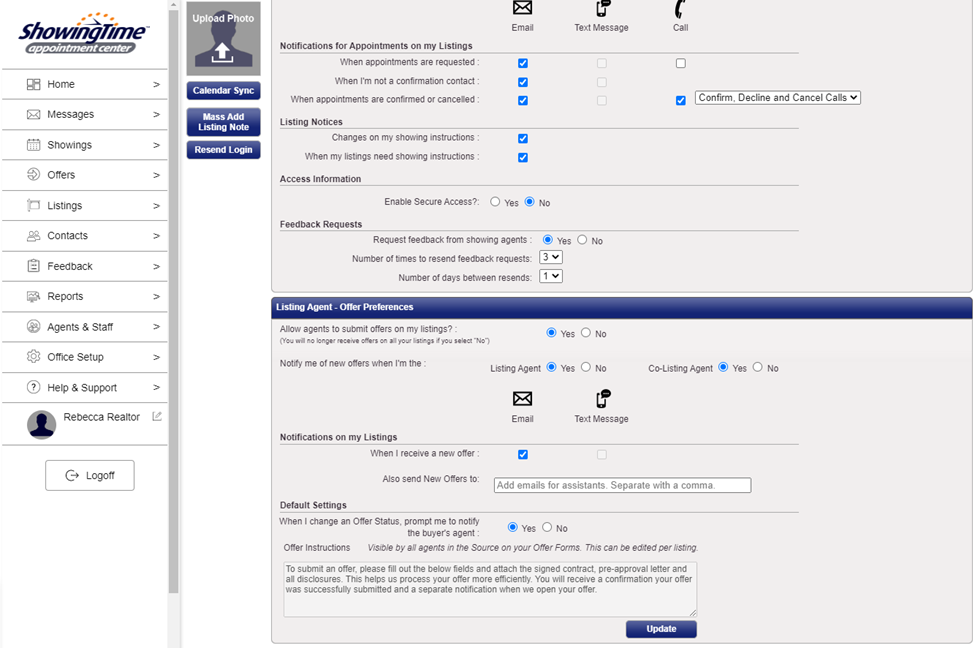The image size is (975, 648).
Task: Click the Logoff button
Action: coord(90,476)
